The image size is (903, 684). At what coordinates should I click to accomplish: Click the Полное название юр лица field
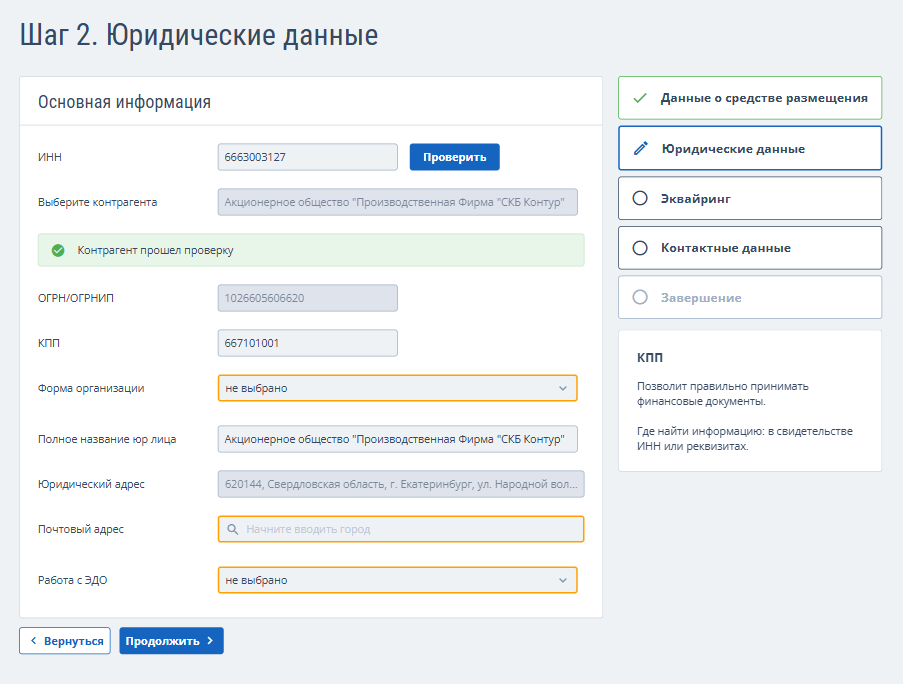tap(397, 439)
